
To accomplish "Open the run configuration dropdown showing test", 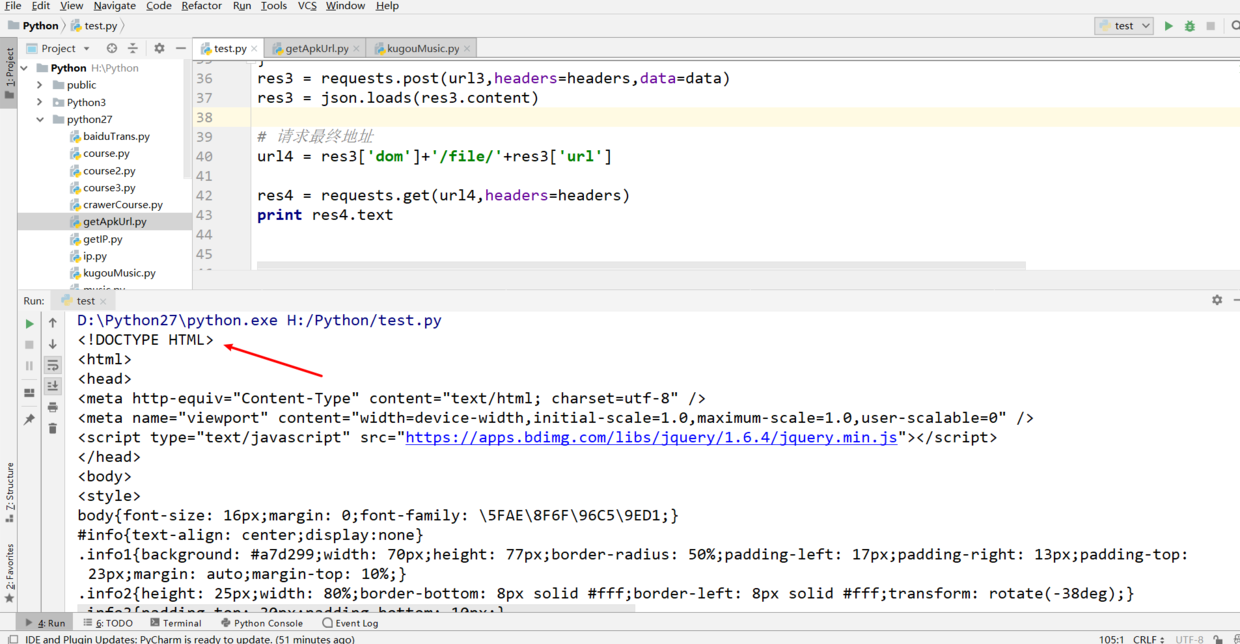I will click(1124, 26).
